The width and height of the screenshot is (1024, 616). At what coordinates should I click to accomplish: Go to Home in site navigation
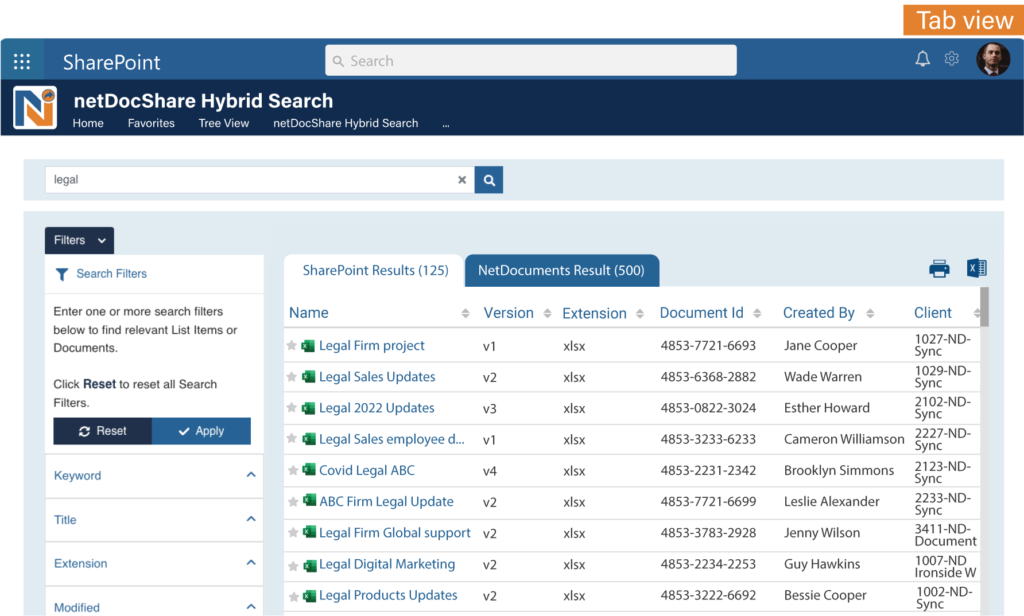(88, 123)
